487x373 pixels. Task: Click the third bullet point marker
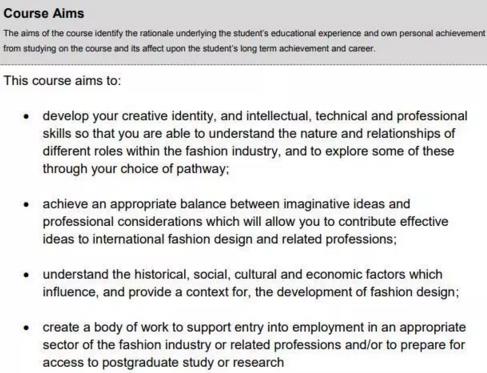(x=26, y=275)
